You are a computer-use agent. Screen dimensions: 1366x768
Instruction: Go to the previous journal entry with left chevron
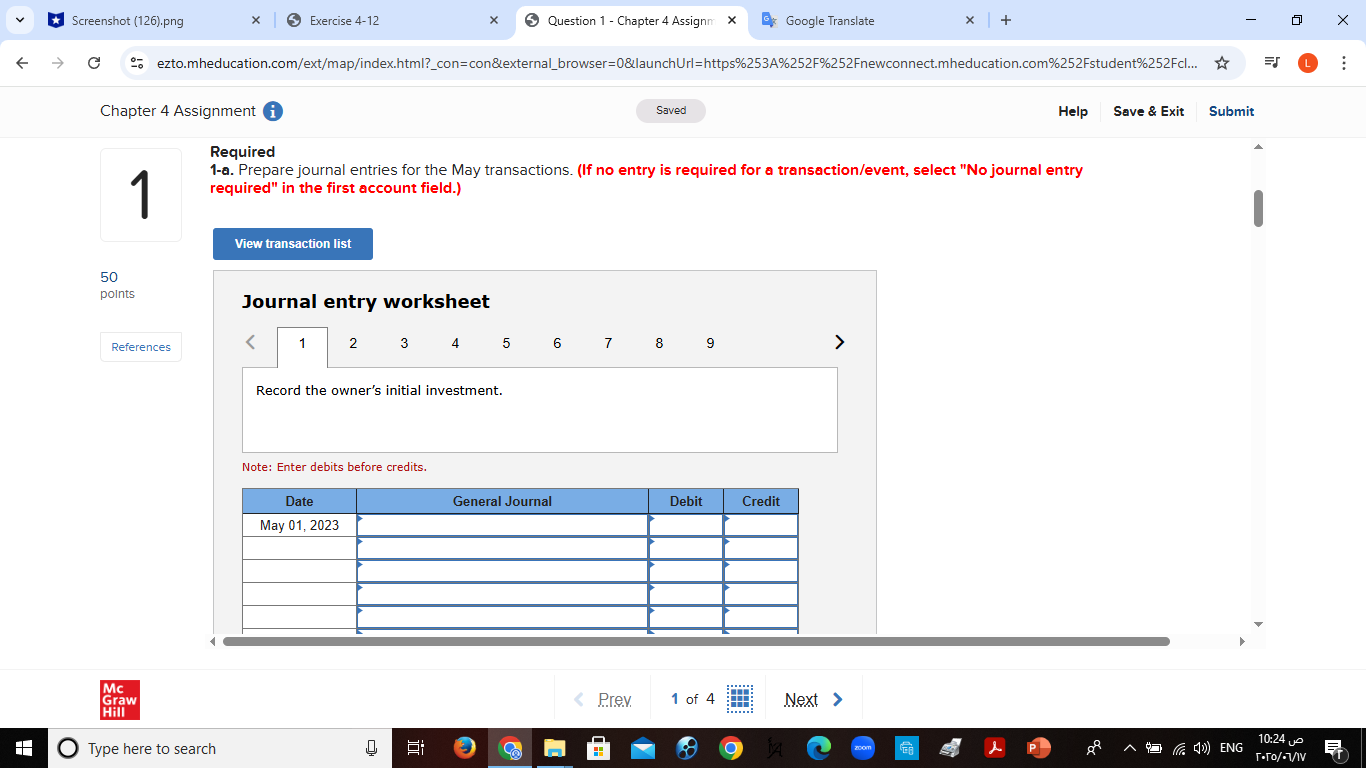(250, 342)
